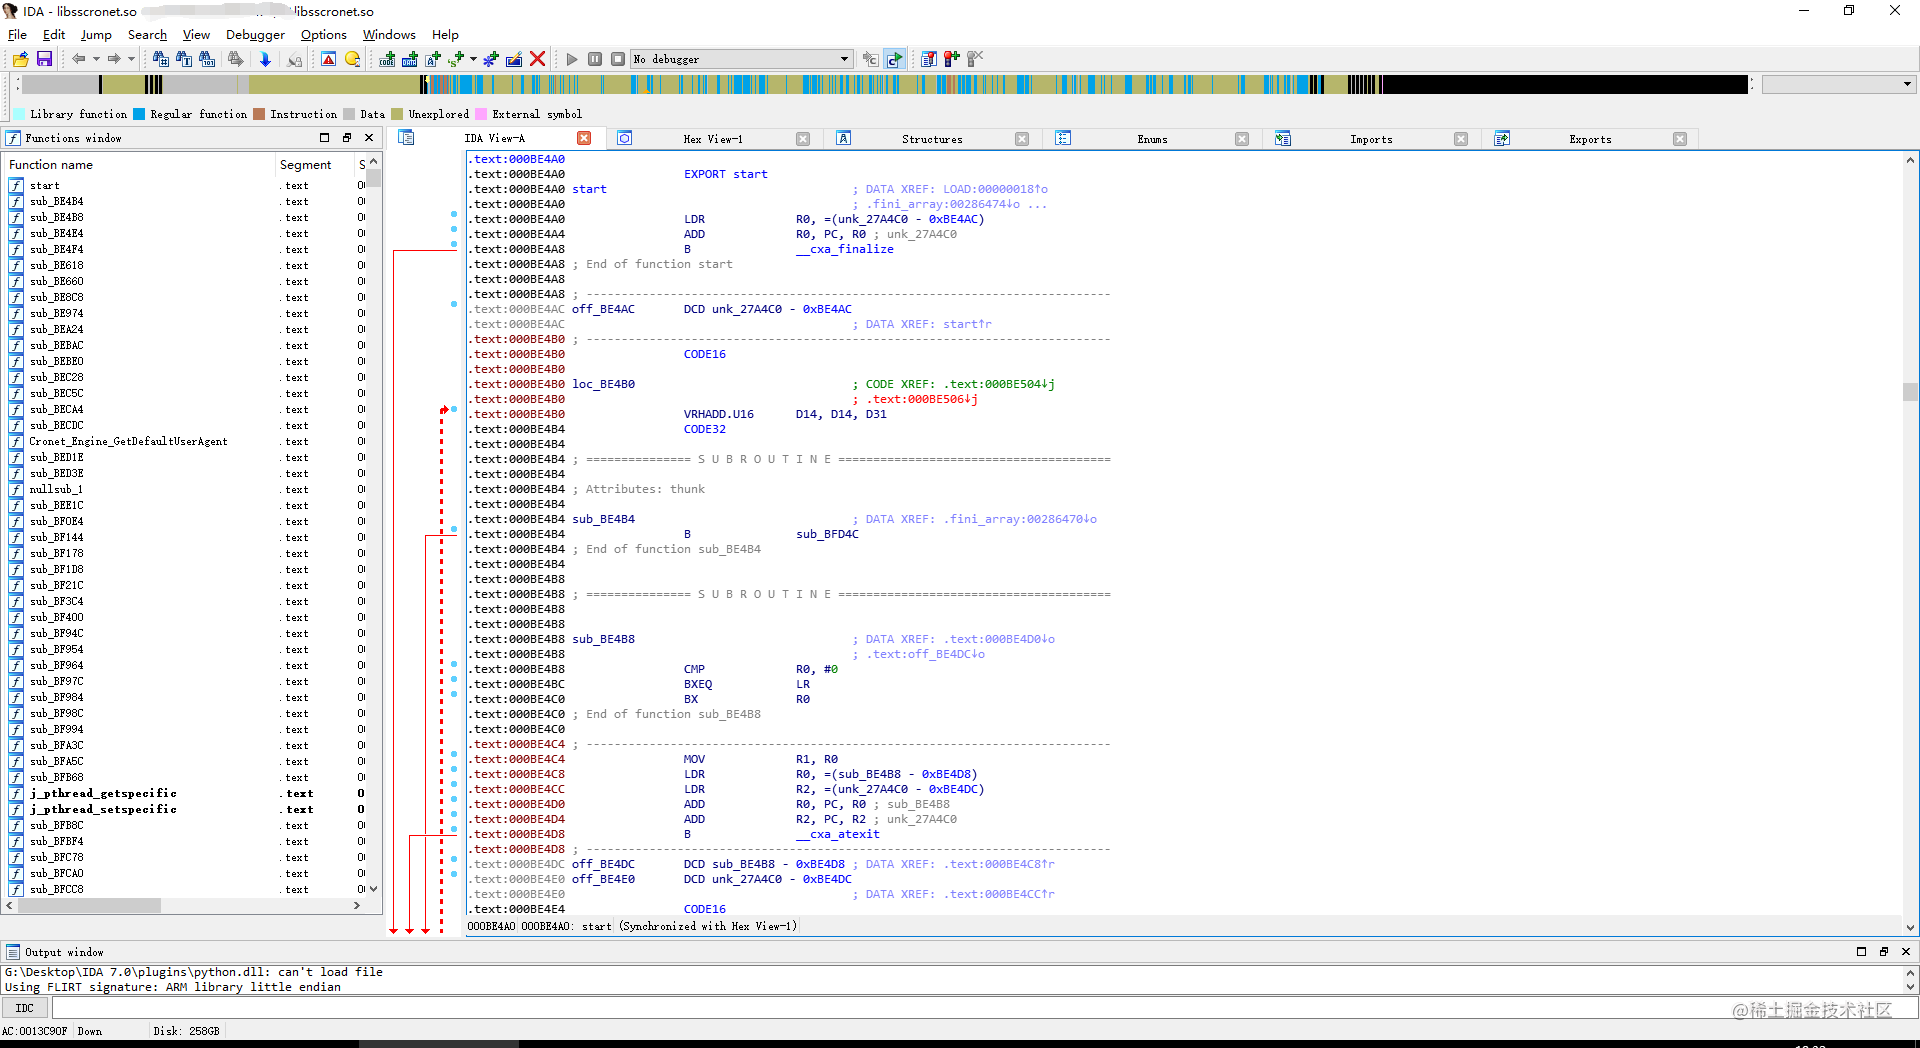The height and width of the screenshot is (1048, 1920).
Task: Expand the forward arrow history dropdown
Action: tap(131, 59)
